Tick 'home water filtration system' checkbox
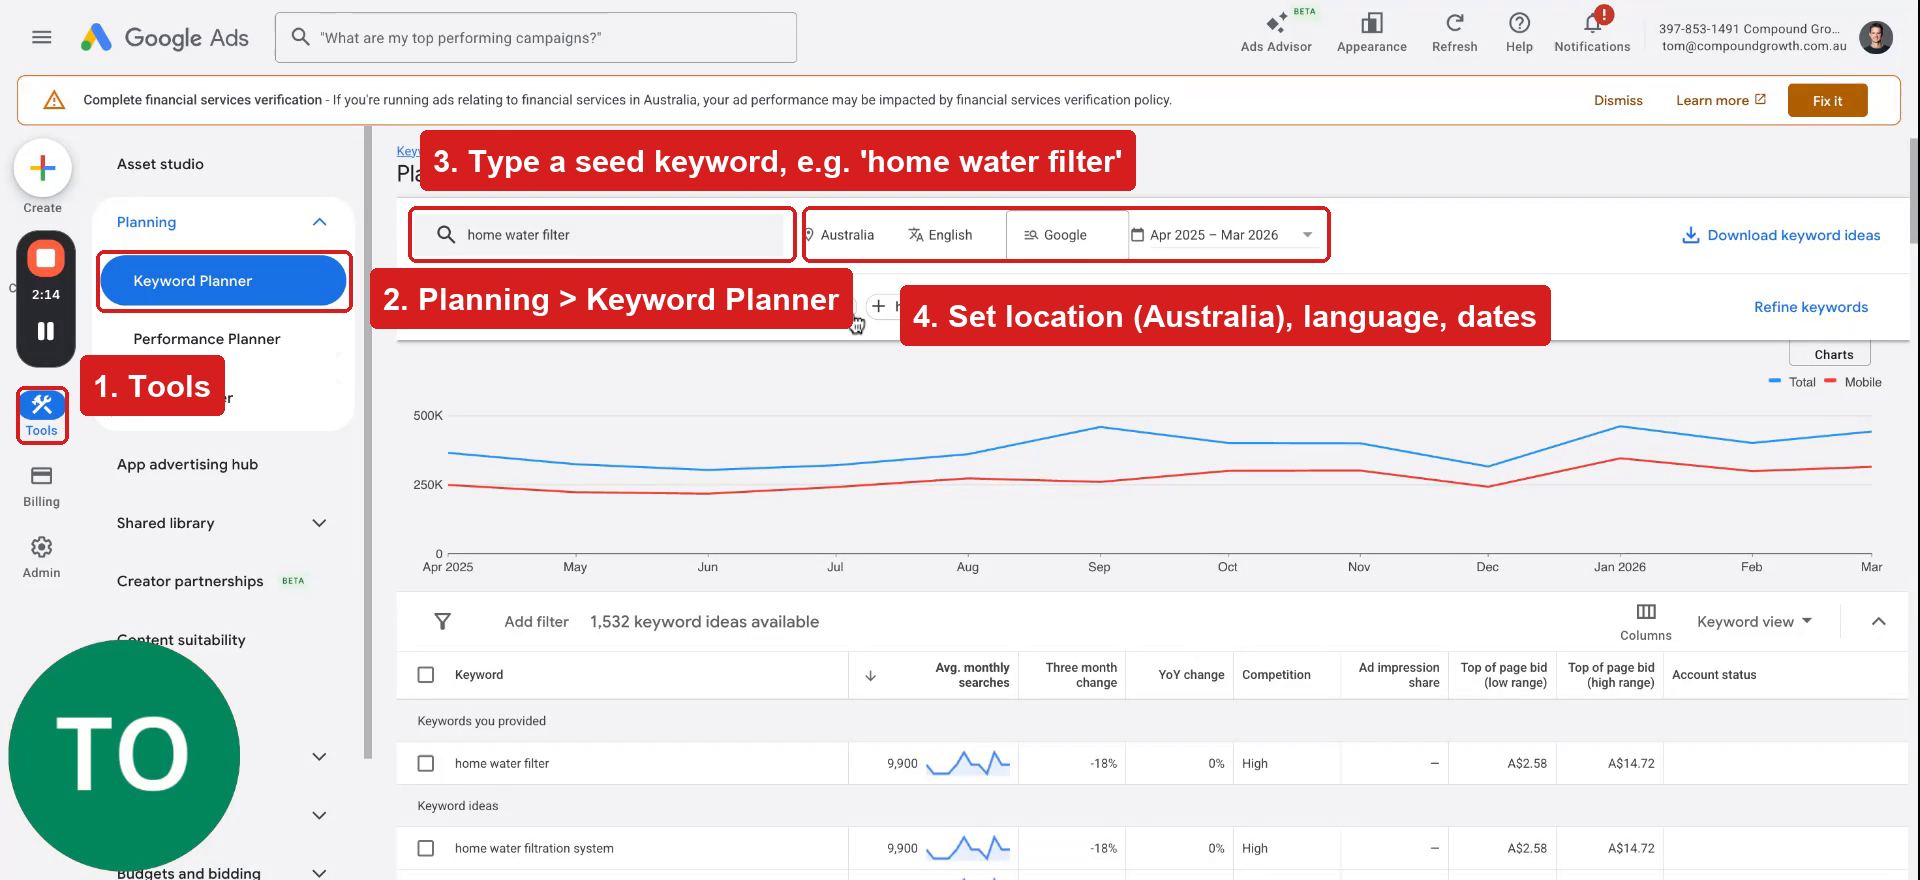This screenshot has width=1920, height=880. 426,848
